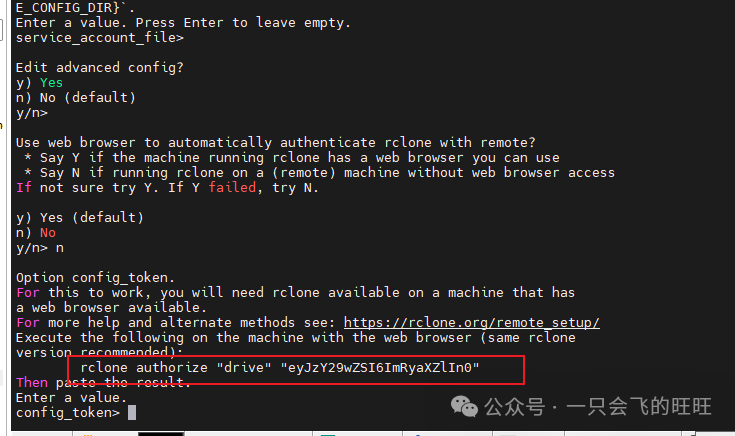Click the Yes (default) option line
Viewport: 735px width, 436px height.
point(80,218)
